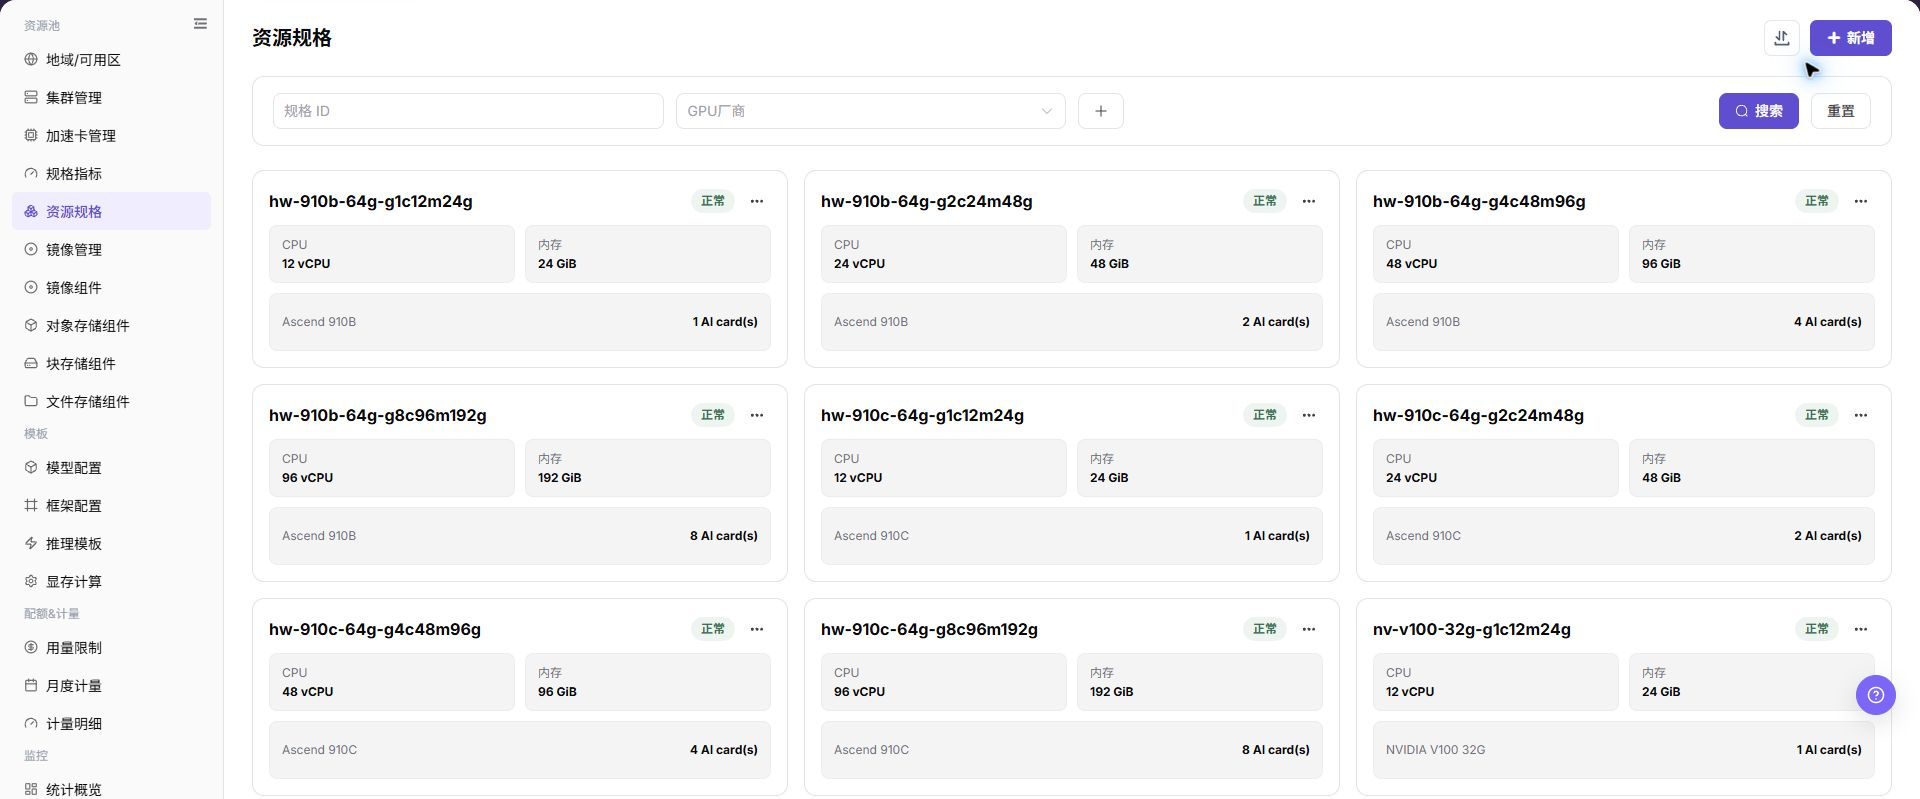Open more options for hw-910b-64g-g4c48m96g
This screenshot has height=799, width=1920.
1861,201
